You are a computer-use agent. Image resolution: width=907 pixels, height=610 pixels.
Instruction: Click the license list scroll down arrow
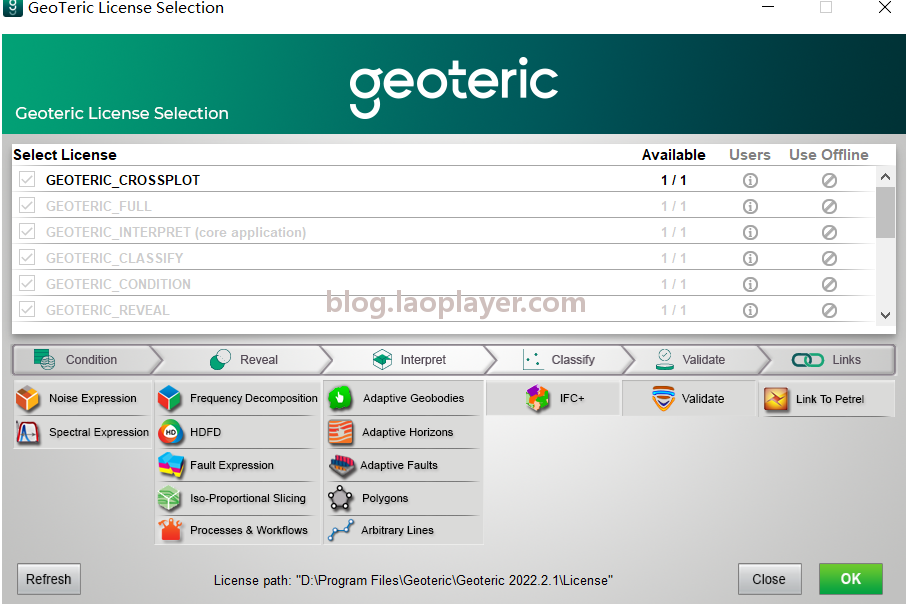[885, 315]
